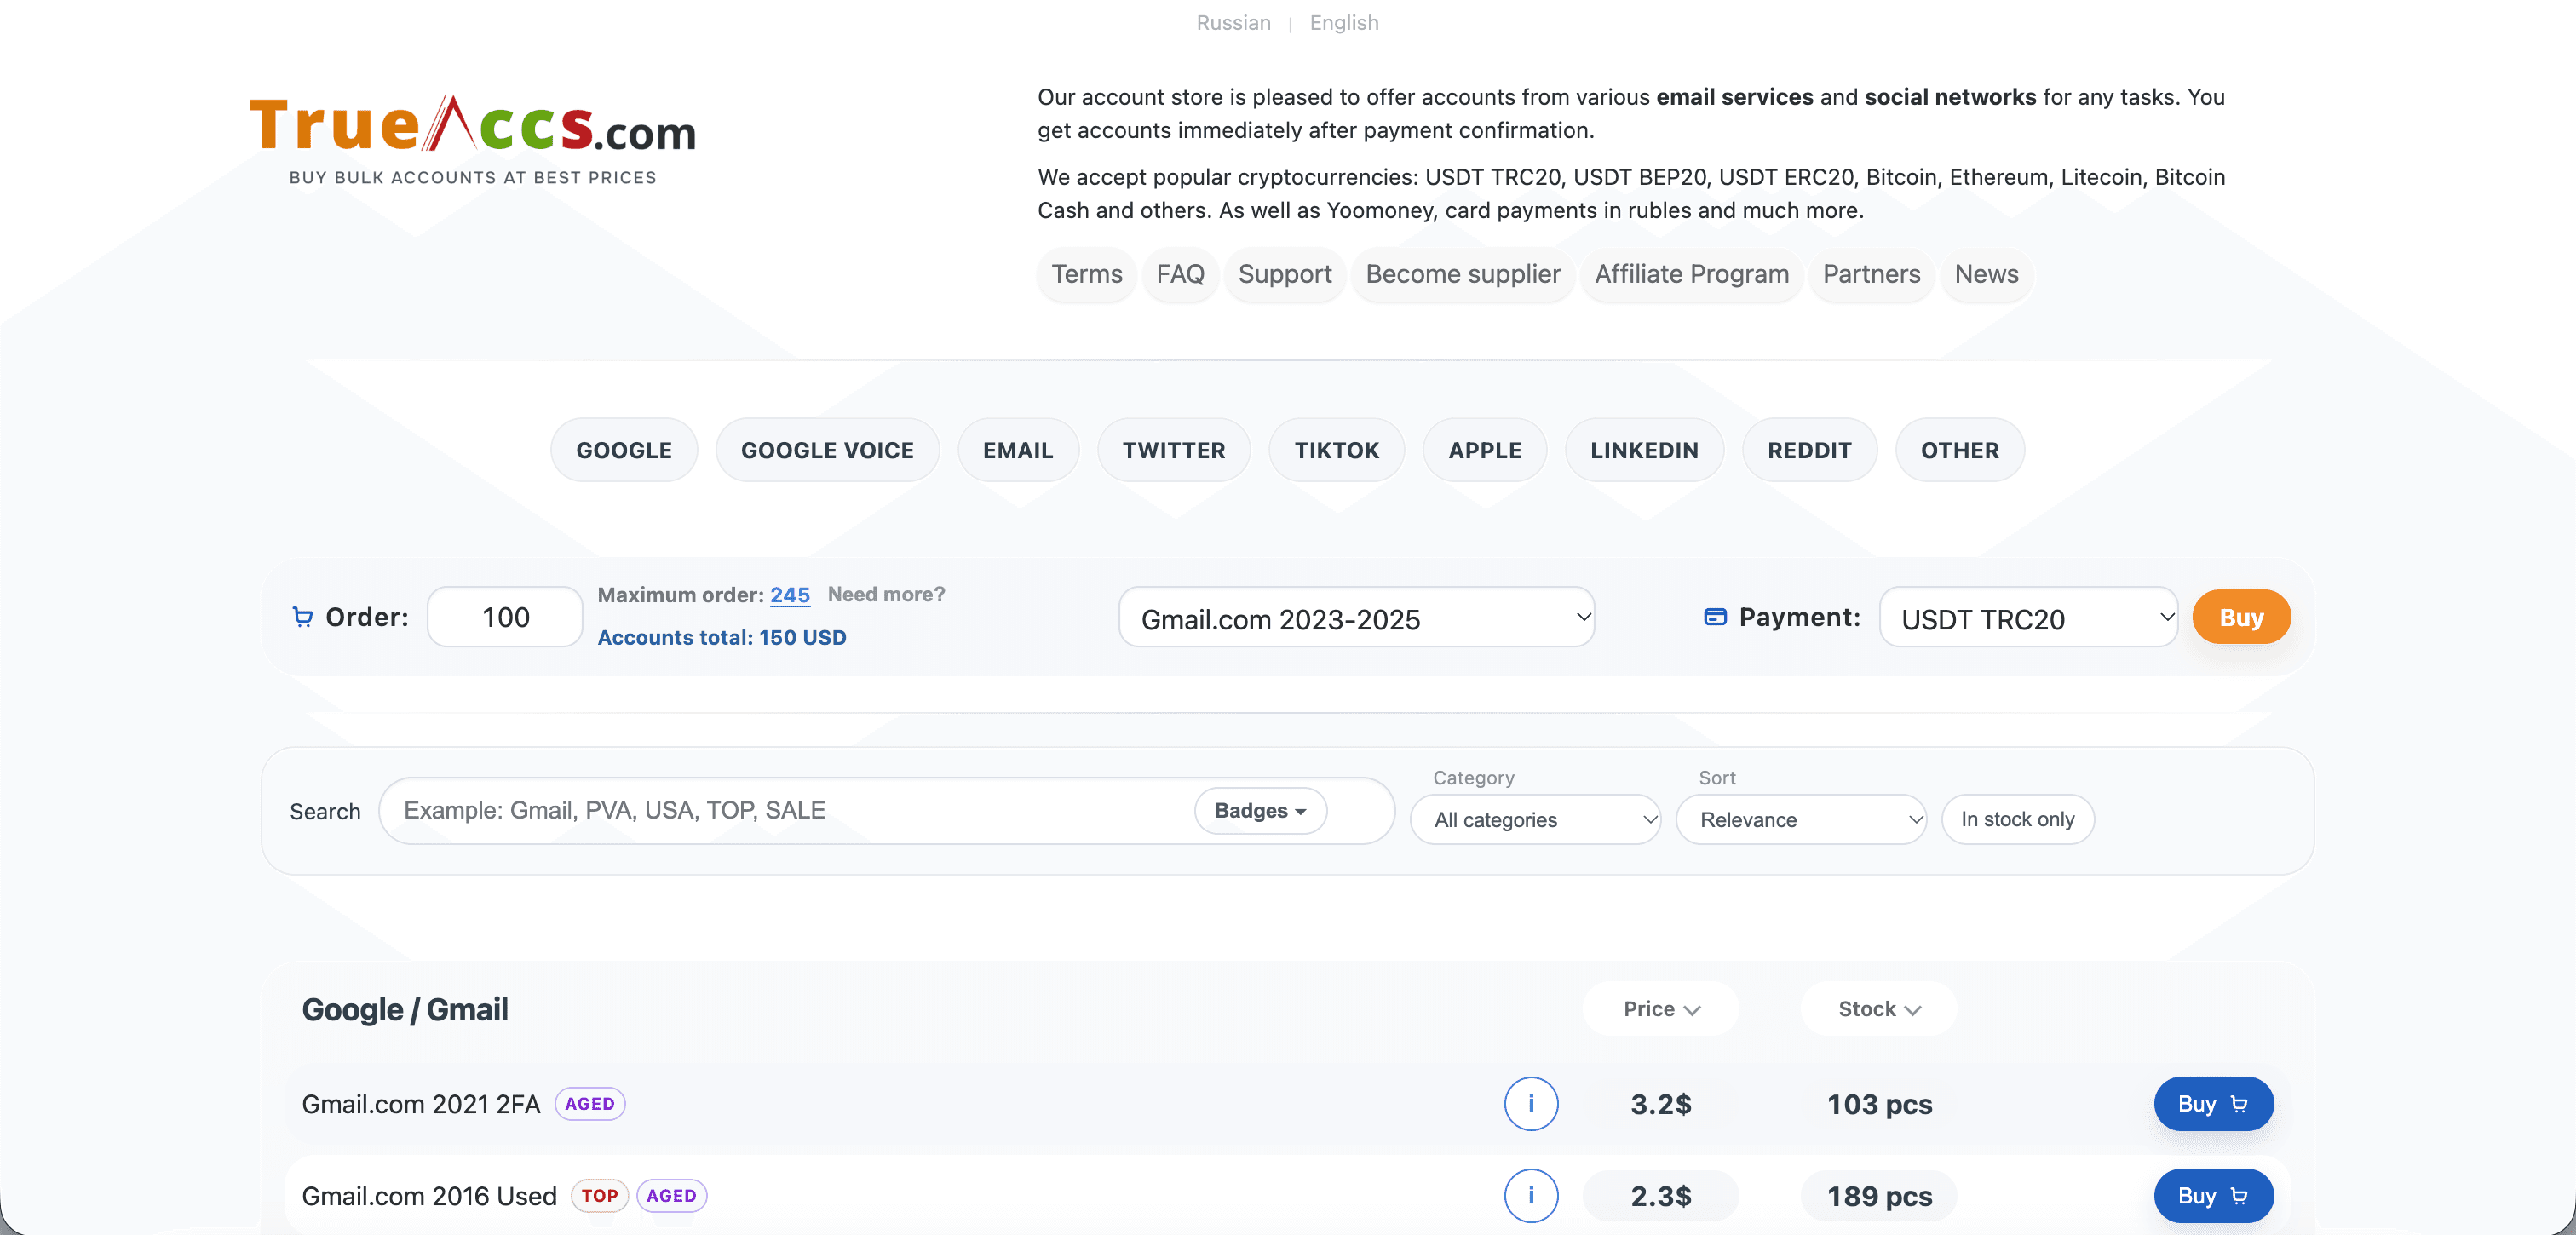
Task: Select the GOOGLE category tab
Action: [x=624, y=449]
